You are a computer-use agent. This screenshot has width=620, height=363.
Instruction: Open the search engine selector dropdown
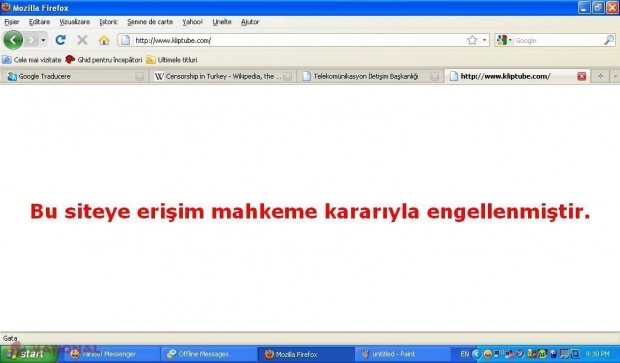point(504,40)
